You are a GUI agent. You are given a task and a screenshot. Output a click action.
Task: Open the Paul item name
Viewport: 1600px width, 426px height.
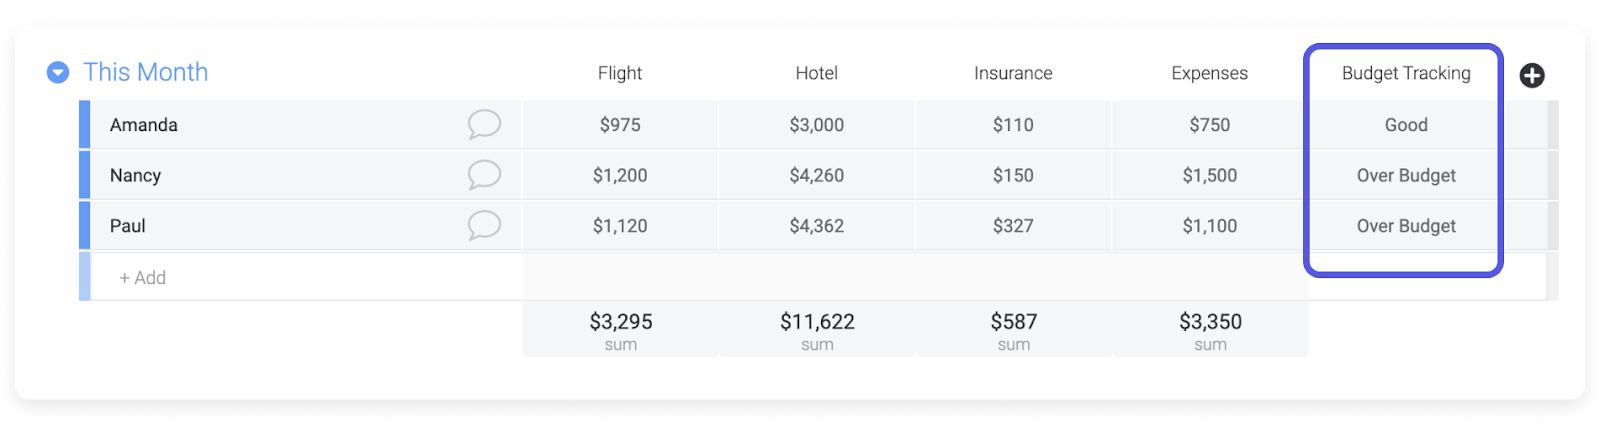128,226
